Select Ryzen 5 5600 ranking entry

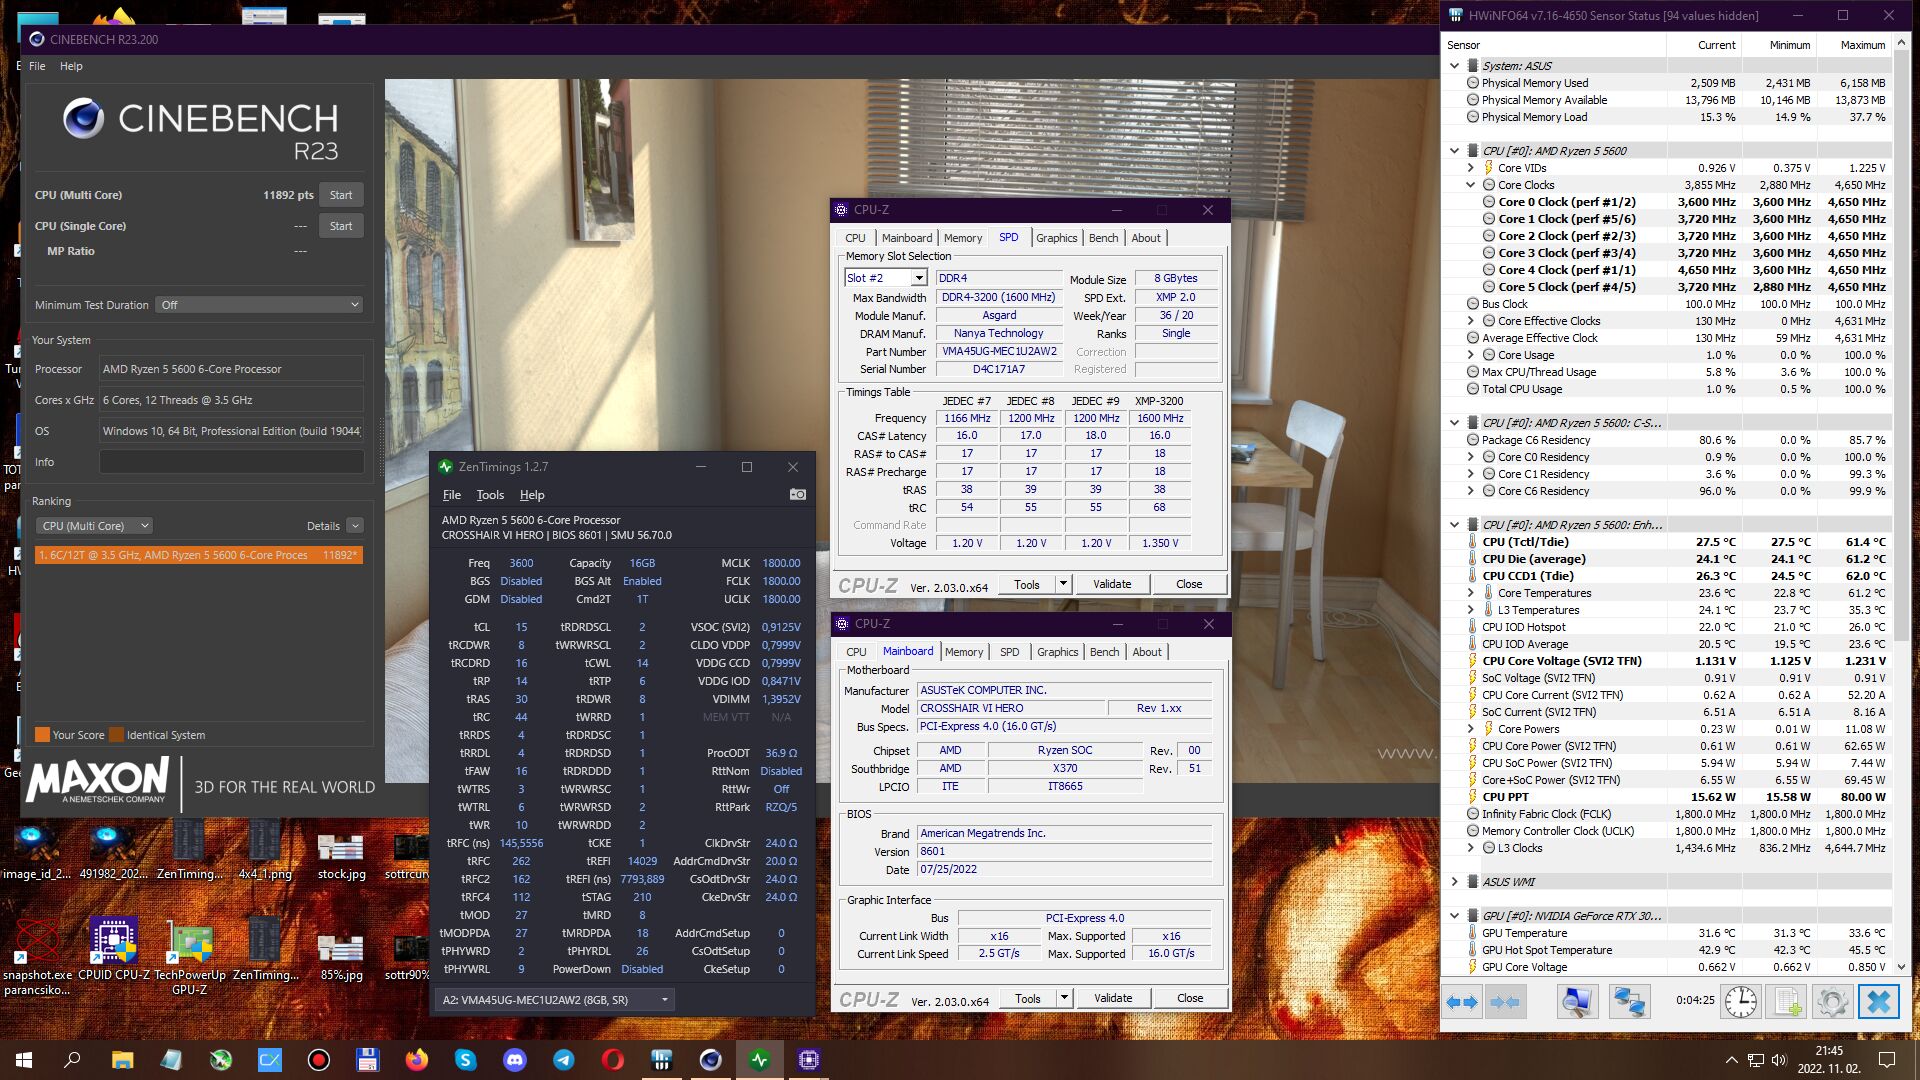[199, 555]
